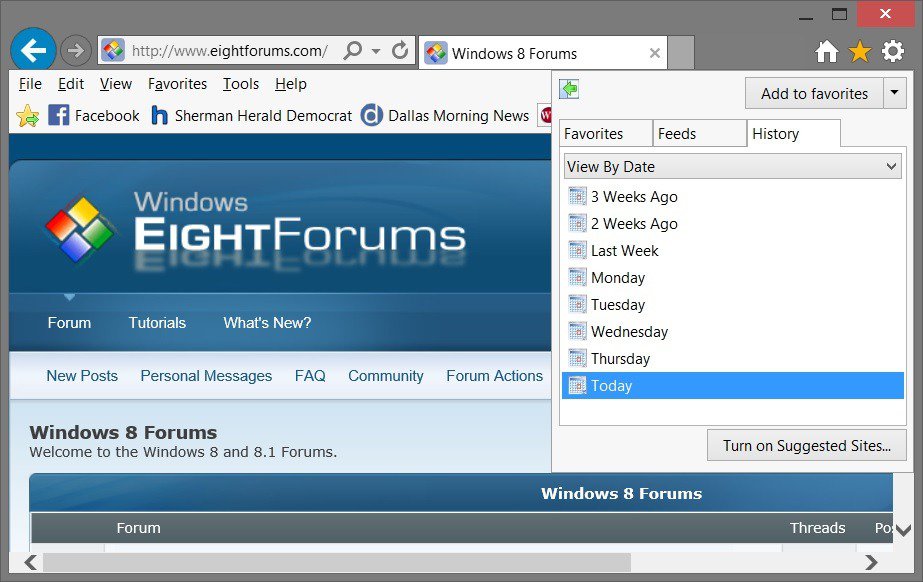Click the Forum column header
This screenshot has width=923, height=582.
point(138,528)
